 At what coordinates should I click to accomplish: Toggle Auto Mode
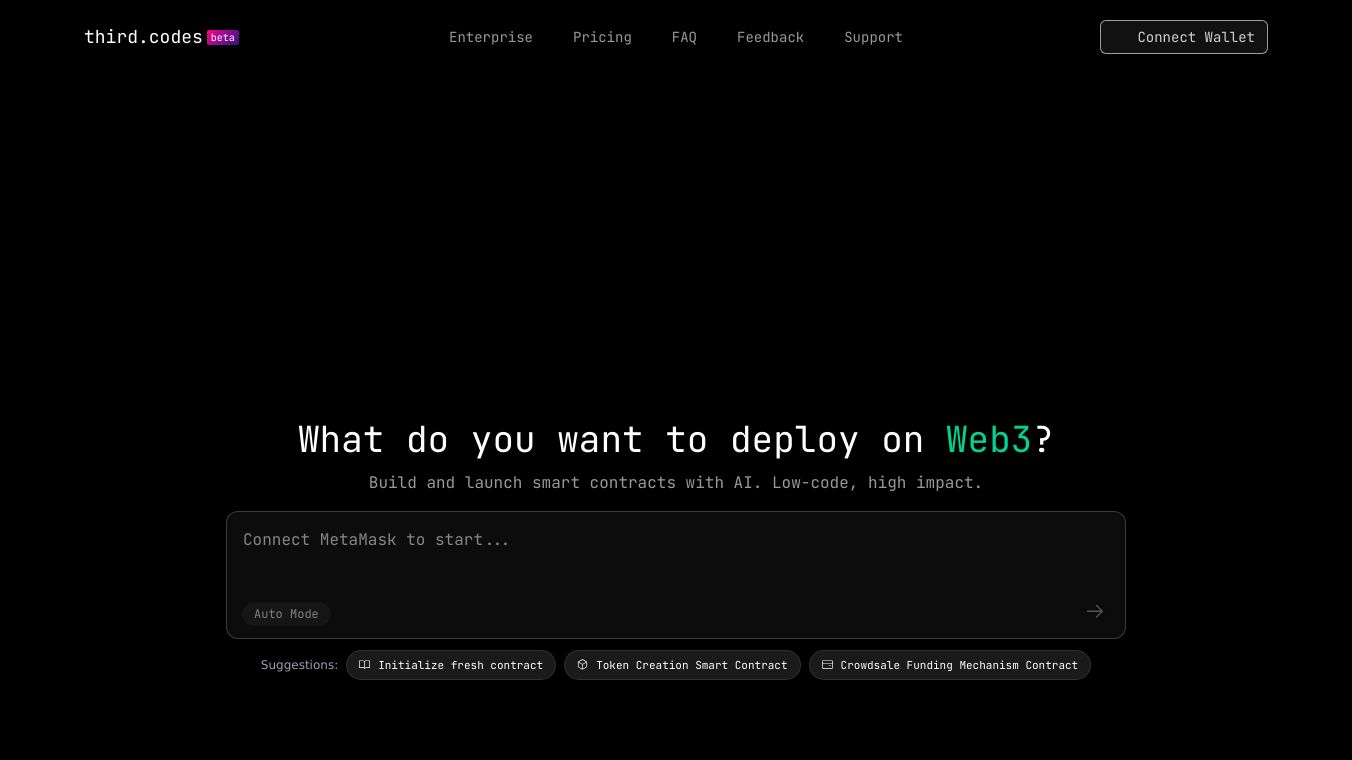286,614
